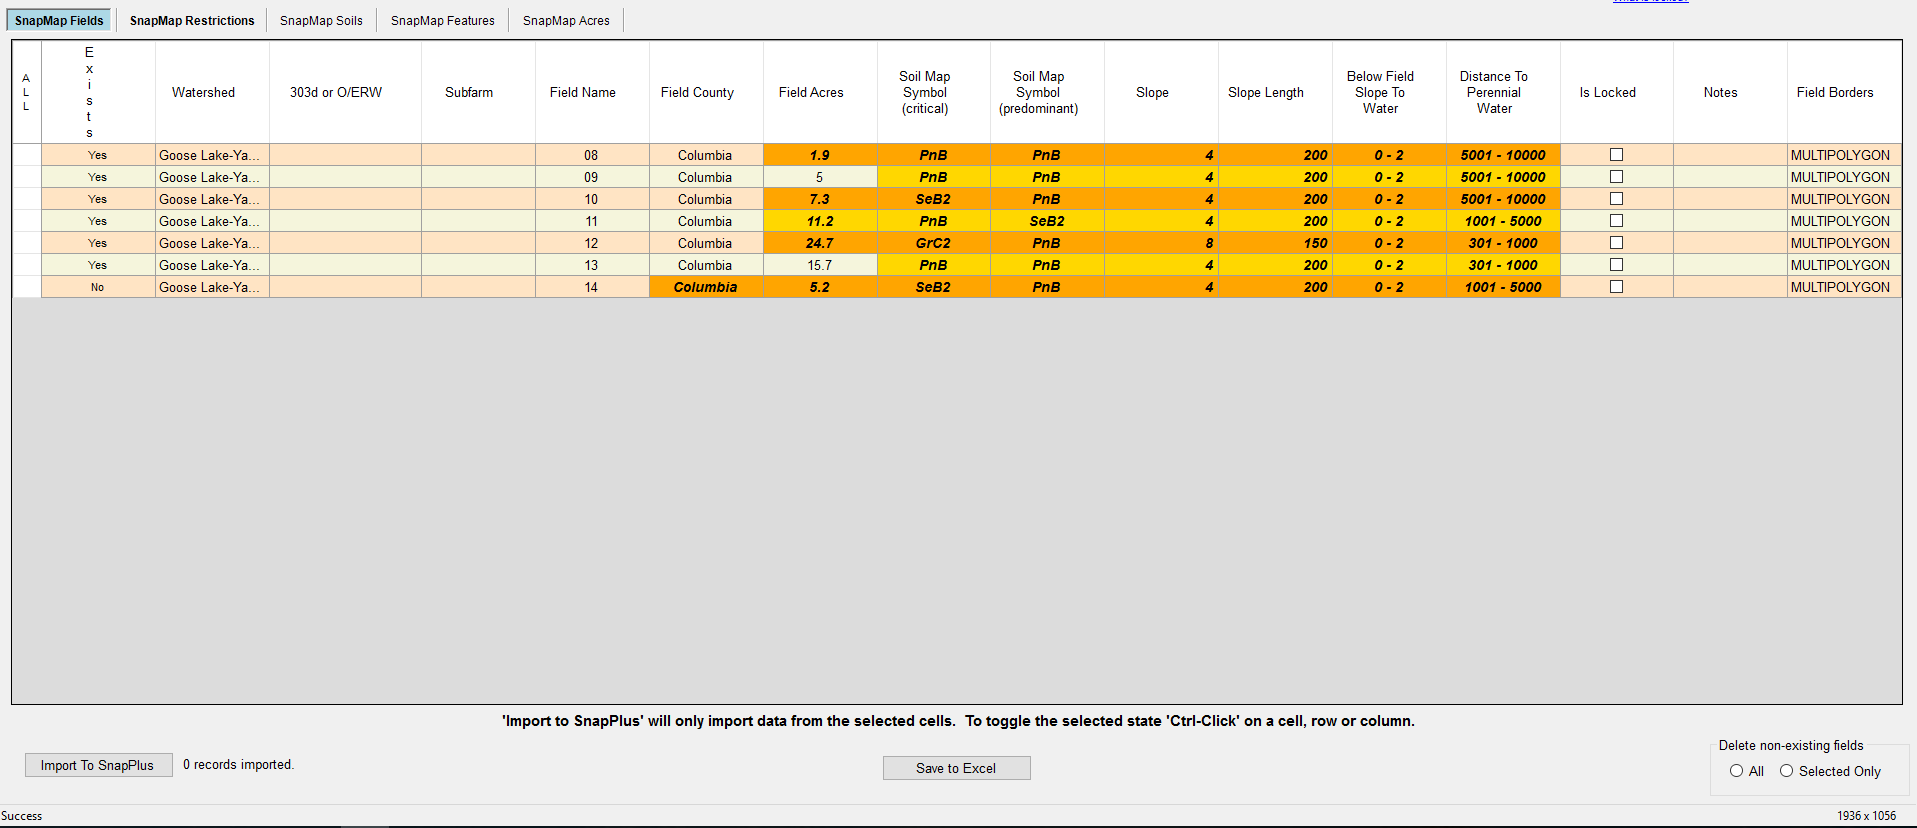Click the 303d cell for field 11
The height and width of the screenshot is (828, 1917).
point(345,221)
